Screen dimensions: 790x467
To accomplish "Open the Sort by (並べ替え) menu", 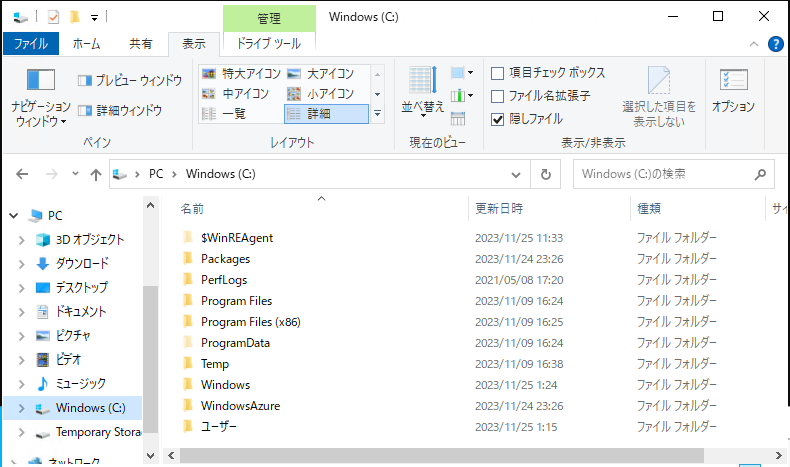I will pyautogui.click(x=423, y=91).
